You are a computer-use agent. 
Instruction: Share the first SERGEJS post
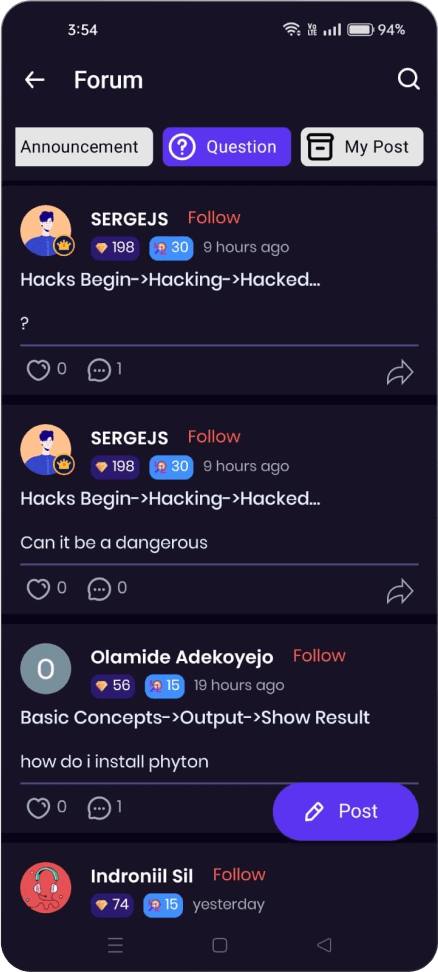400,373
